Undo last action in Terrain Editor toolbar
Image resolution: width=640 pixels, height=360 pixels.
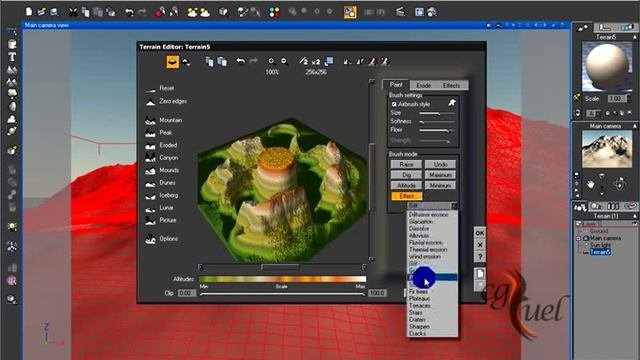pyautogui.click(x=241, y=61)
